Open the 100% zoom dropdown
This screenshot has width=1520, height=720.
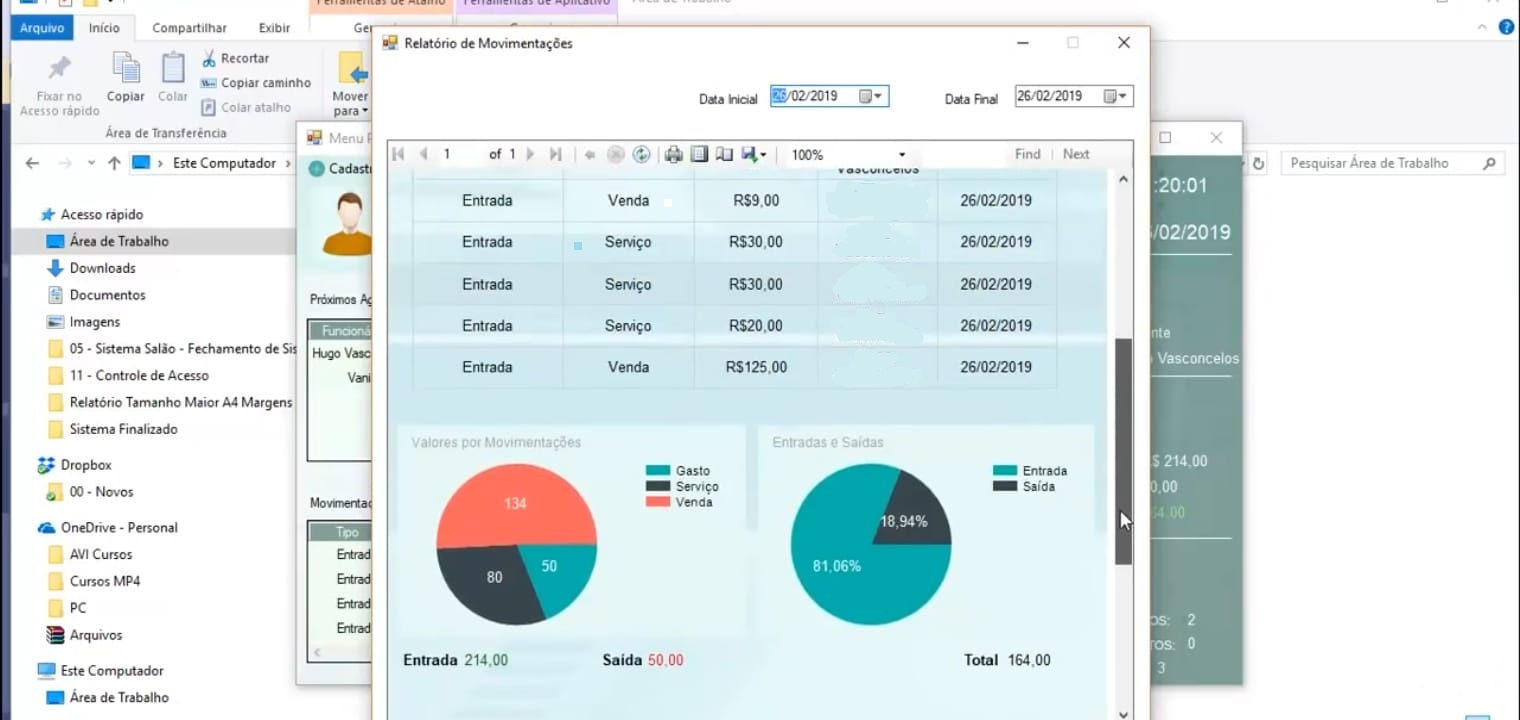[901, 155]
